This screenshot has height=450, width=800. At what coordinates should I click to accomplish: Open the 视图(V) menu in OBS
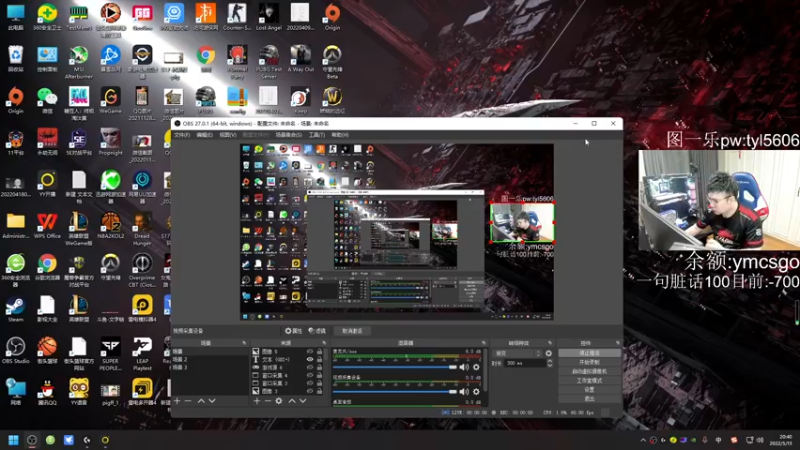coord(228,135)
